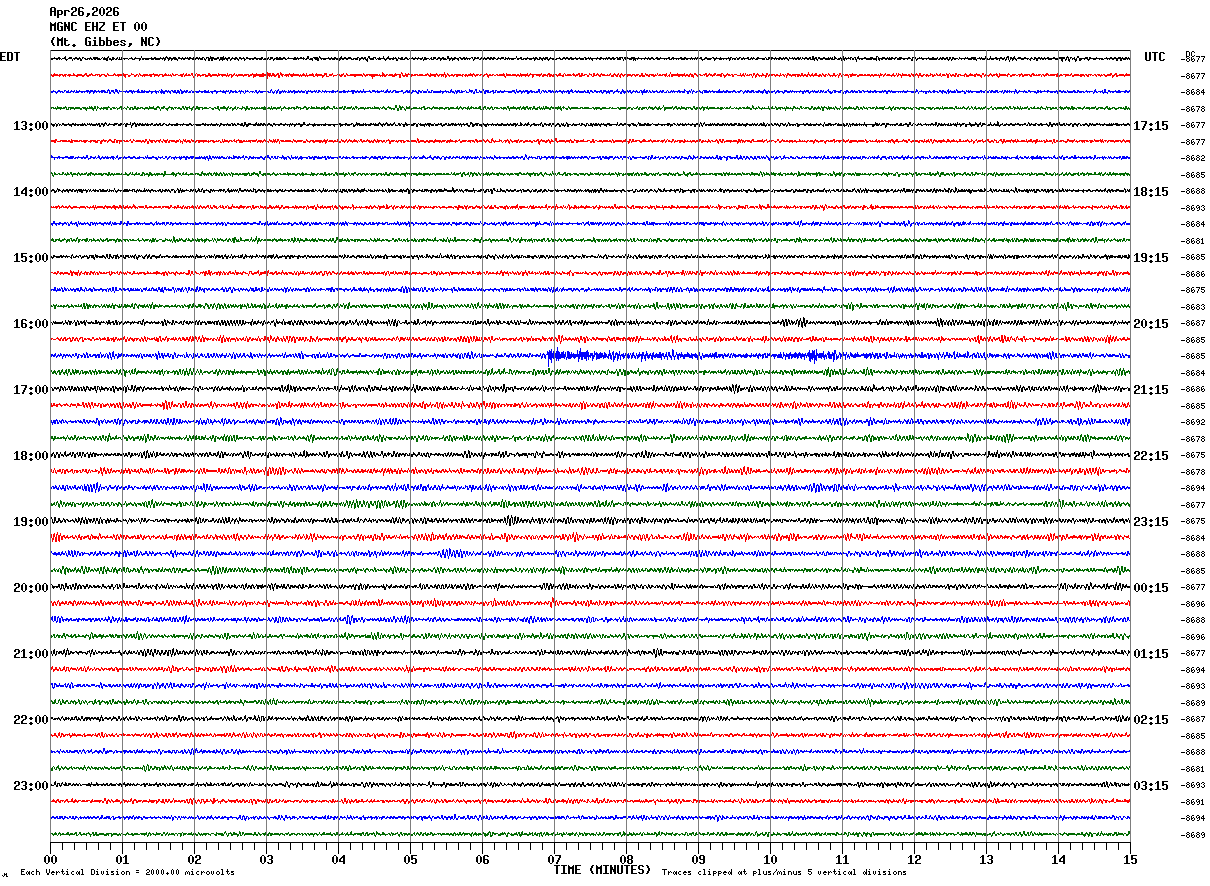
Task: Click minute tick label 10 on the axis
Action: tap(770, 859)
